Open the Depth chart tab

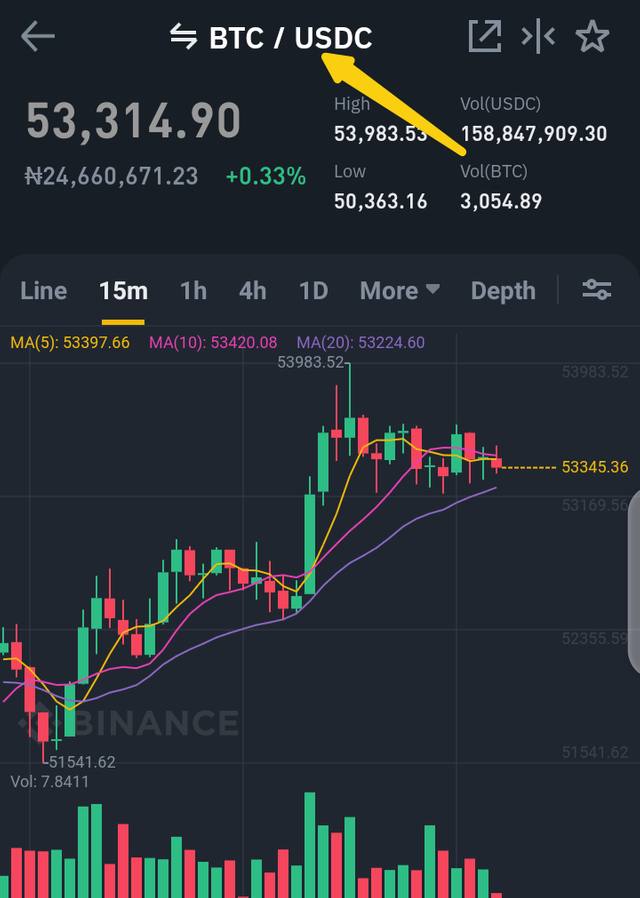click(x=503, y=291)
